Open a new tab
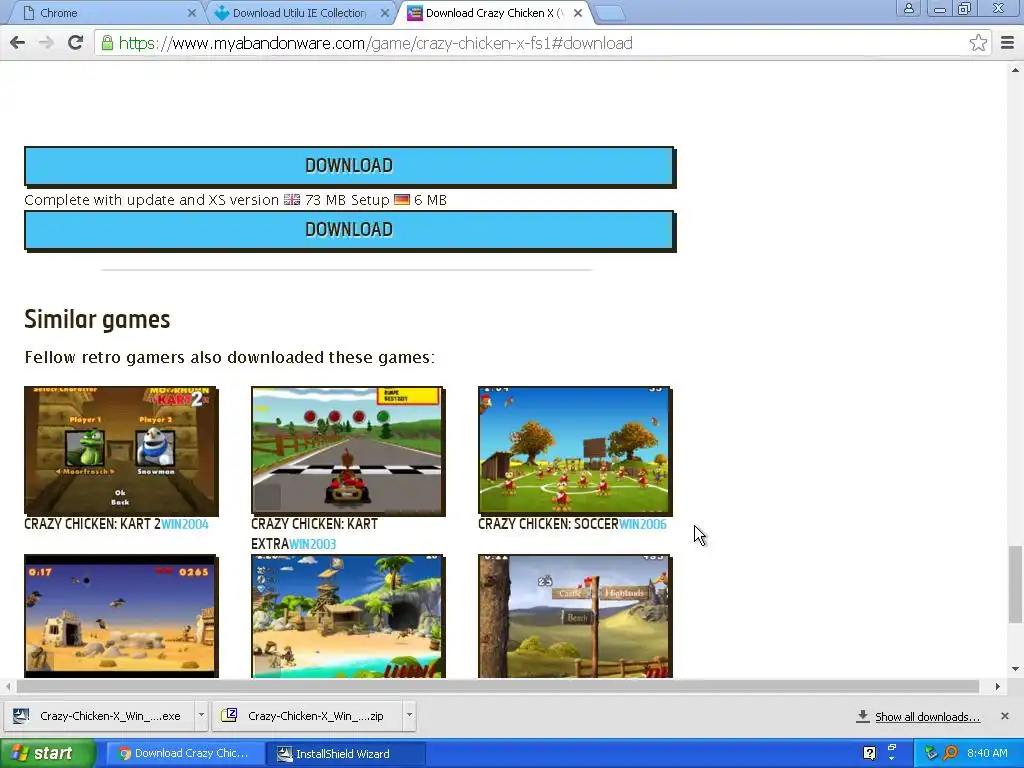The width and height of the screenshot is (1024, 768). coord(610,13)
